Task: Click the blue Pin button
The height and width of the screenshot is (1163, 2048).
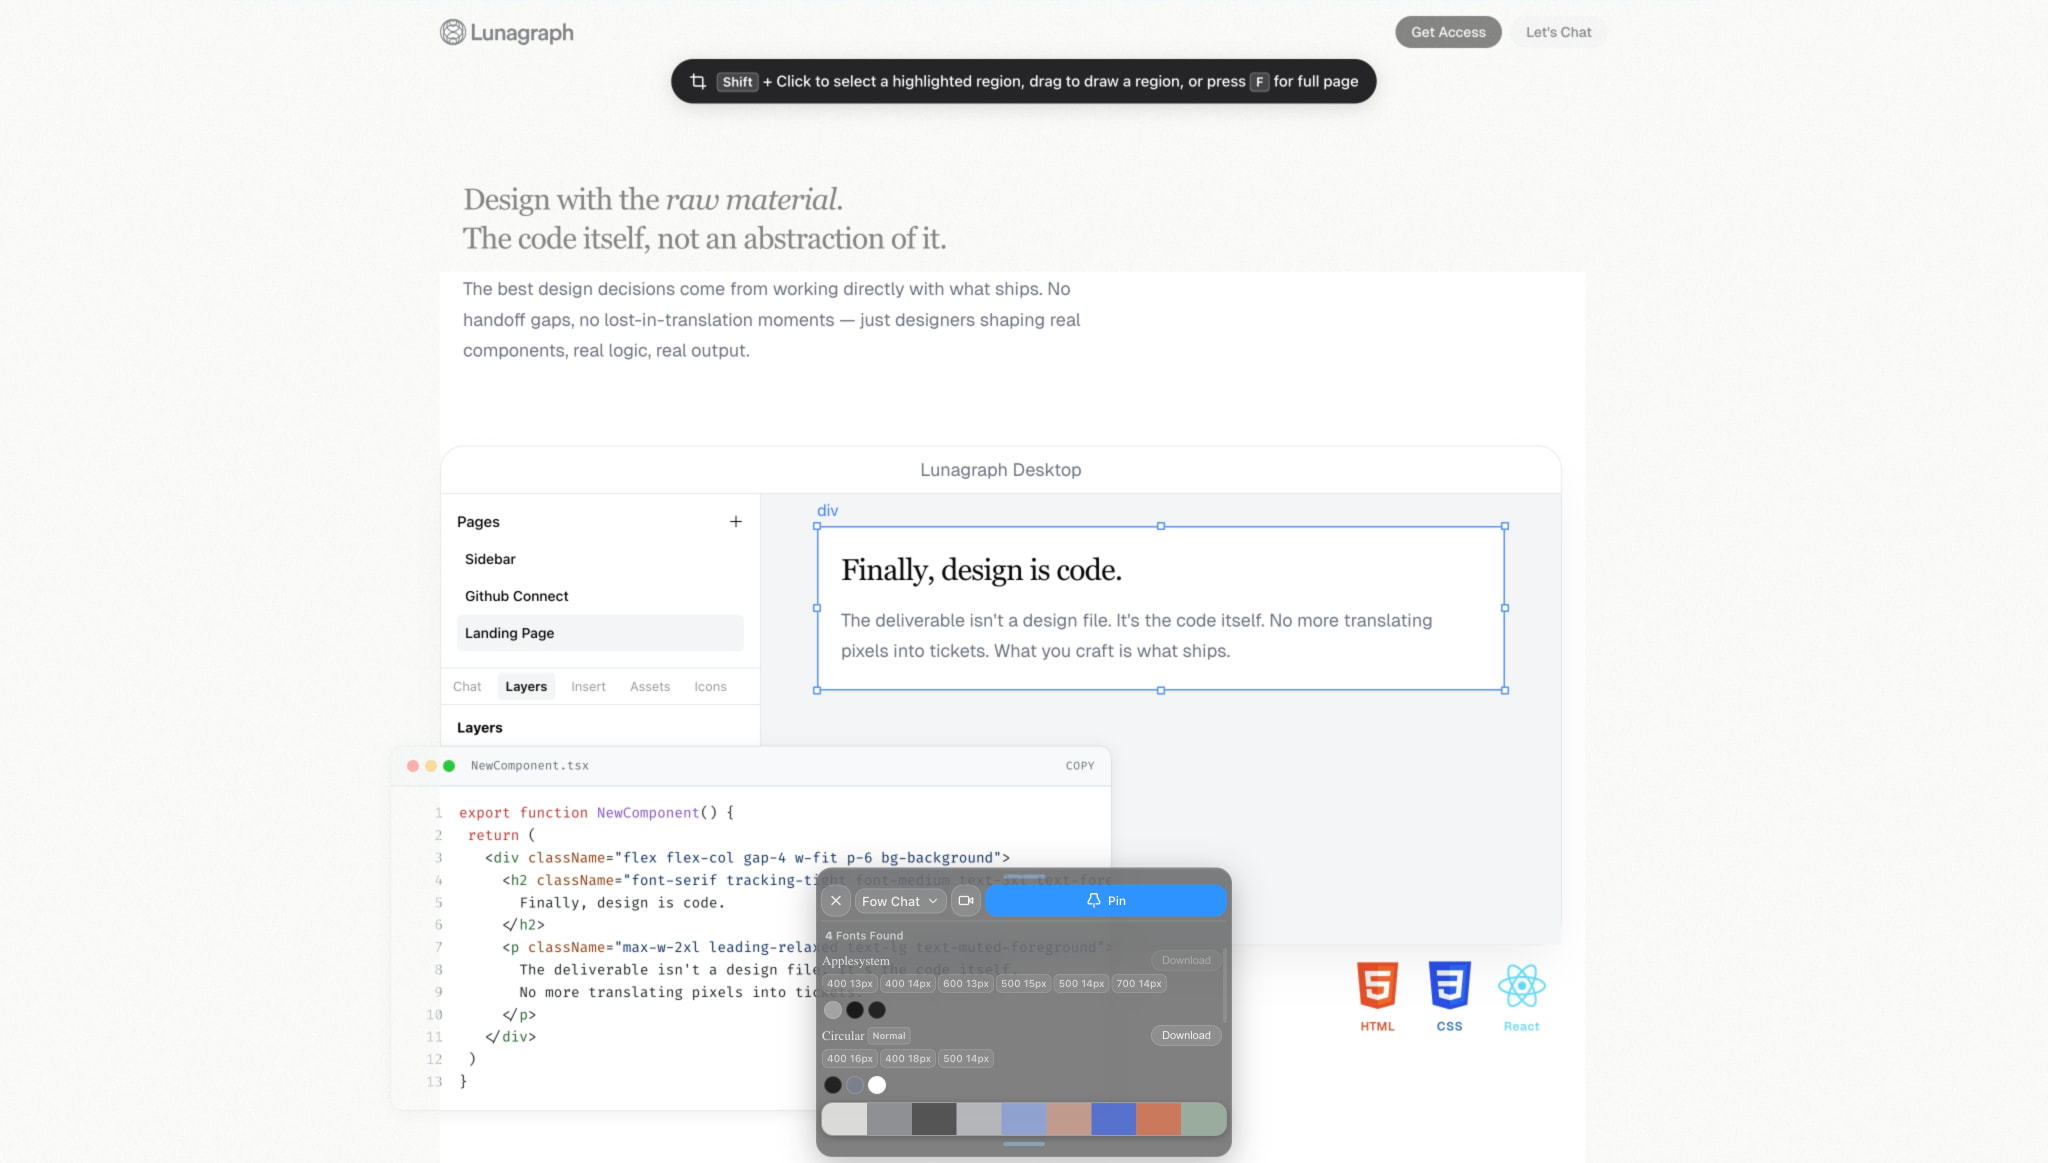Action: [x=1106, y=901]
